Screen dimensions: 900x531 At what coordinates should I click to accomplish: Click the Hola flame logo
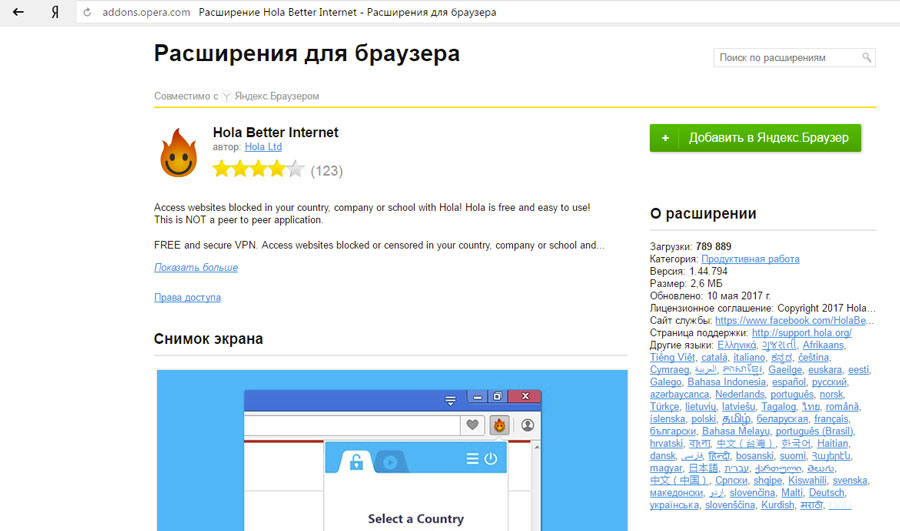(179, 153)
